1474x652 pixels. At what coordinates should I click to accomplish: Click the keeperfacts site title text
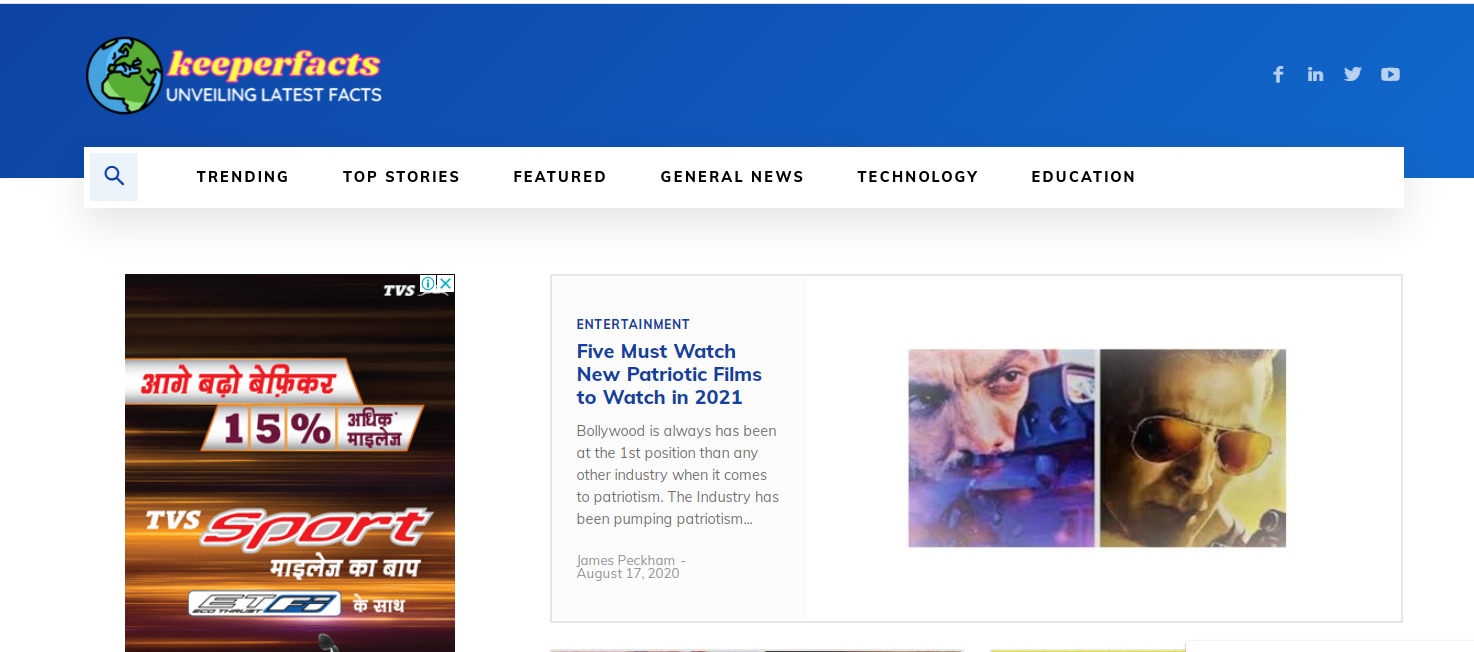274,65
